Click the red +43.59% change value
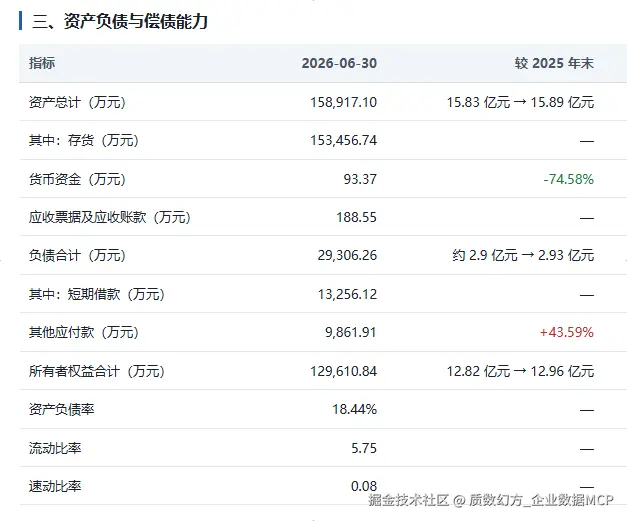The width and height of the screenshot is (627, 521). (x=567, y=332)
